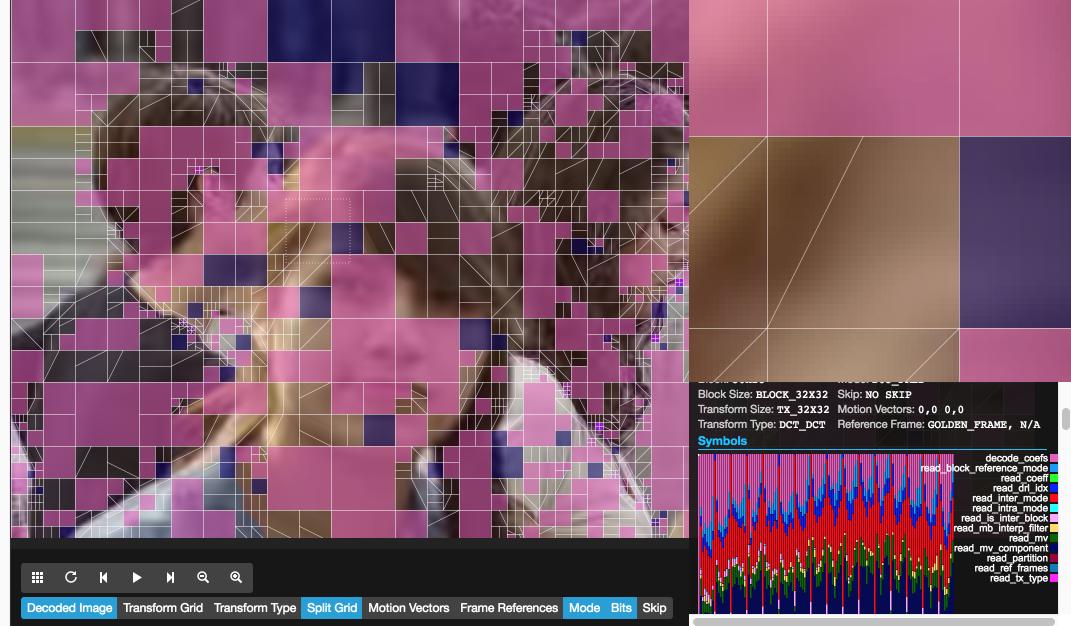Click the read_intra_mode legend label
Image resolution: width=1071 pixels, height=626 pixels.
click(1010, 508)
